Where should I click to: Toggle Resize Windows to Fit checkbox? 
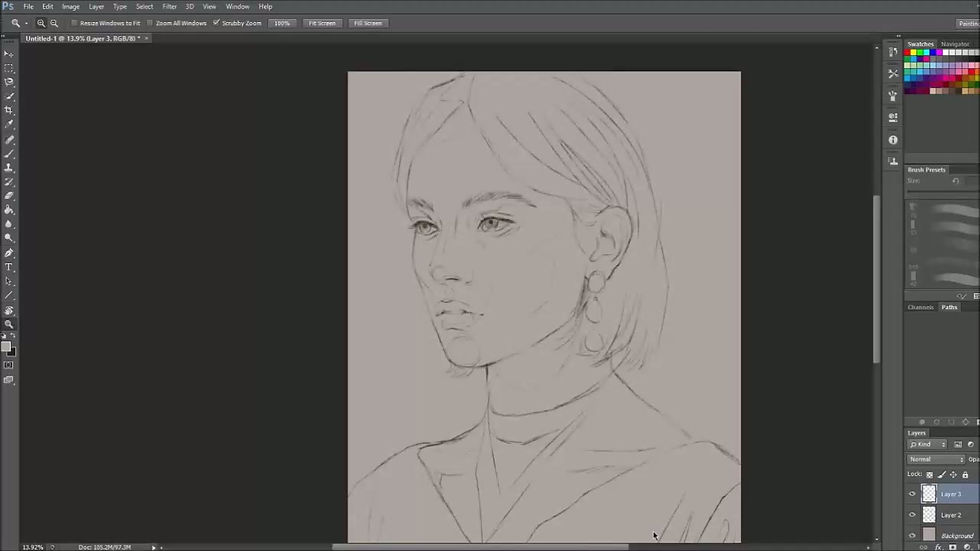click(74, 23)
